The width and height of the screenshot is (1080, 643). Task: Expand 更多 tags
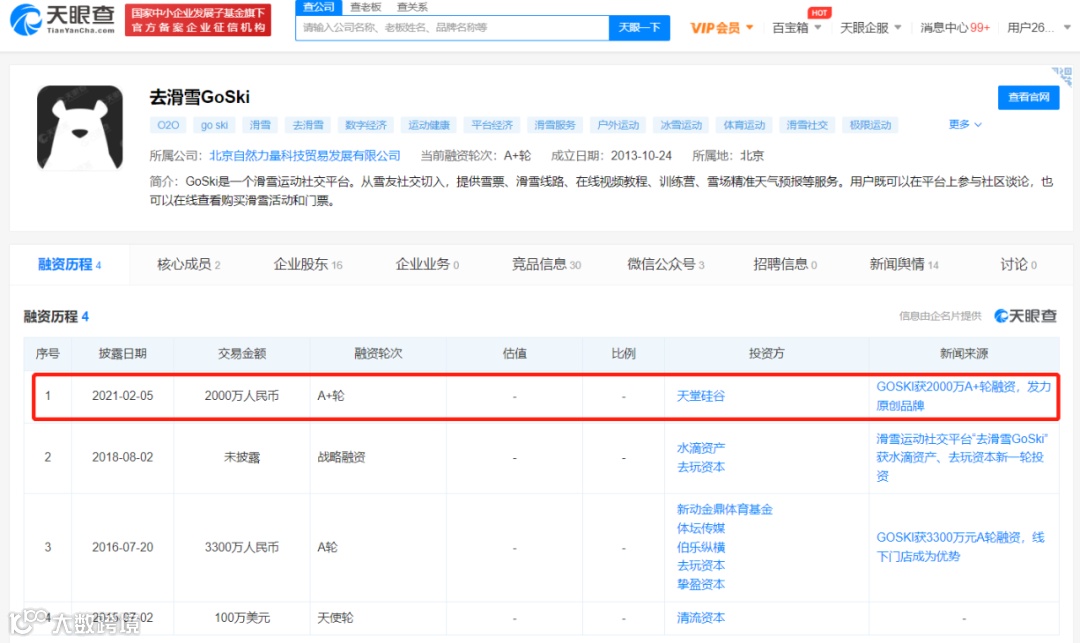point(964,124)
